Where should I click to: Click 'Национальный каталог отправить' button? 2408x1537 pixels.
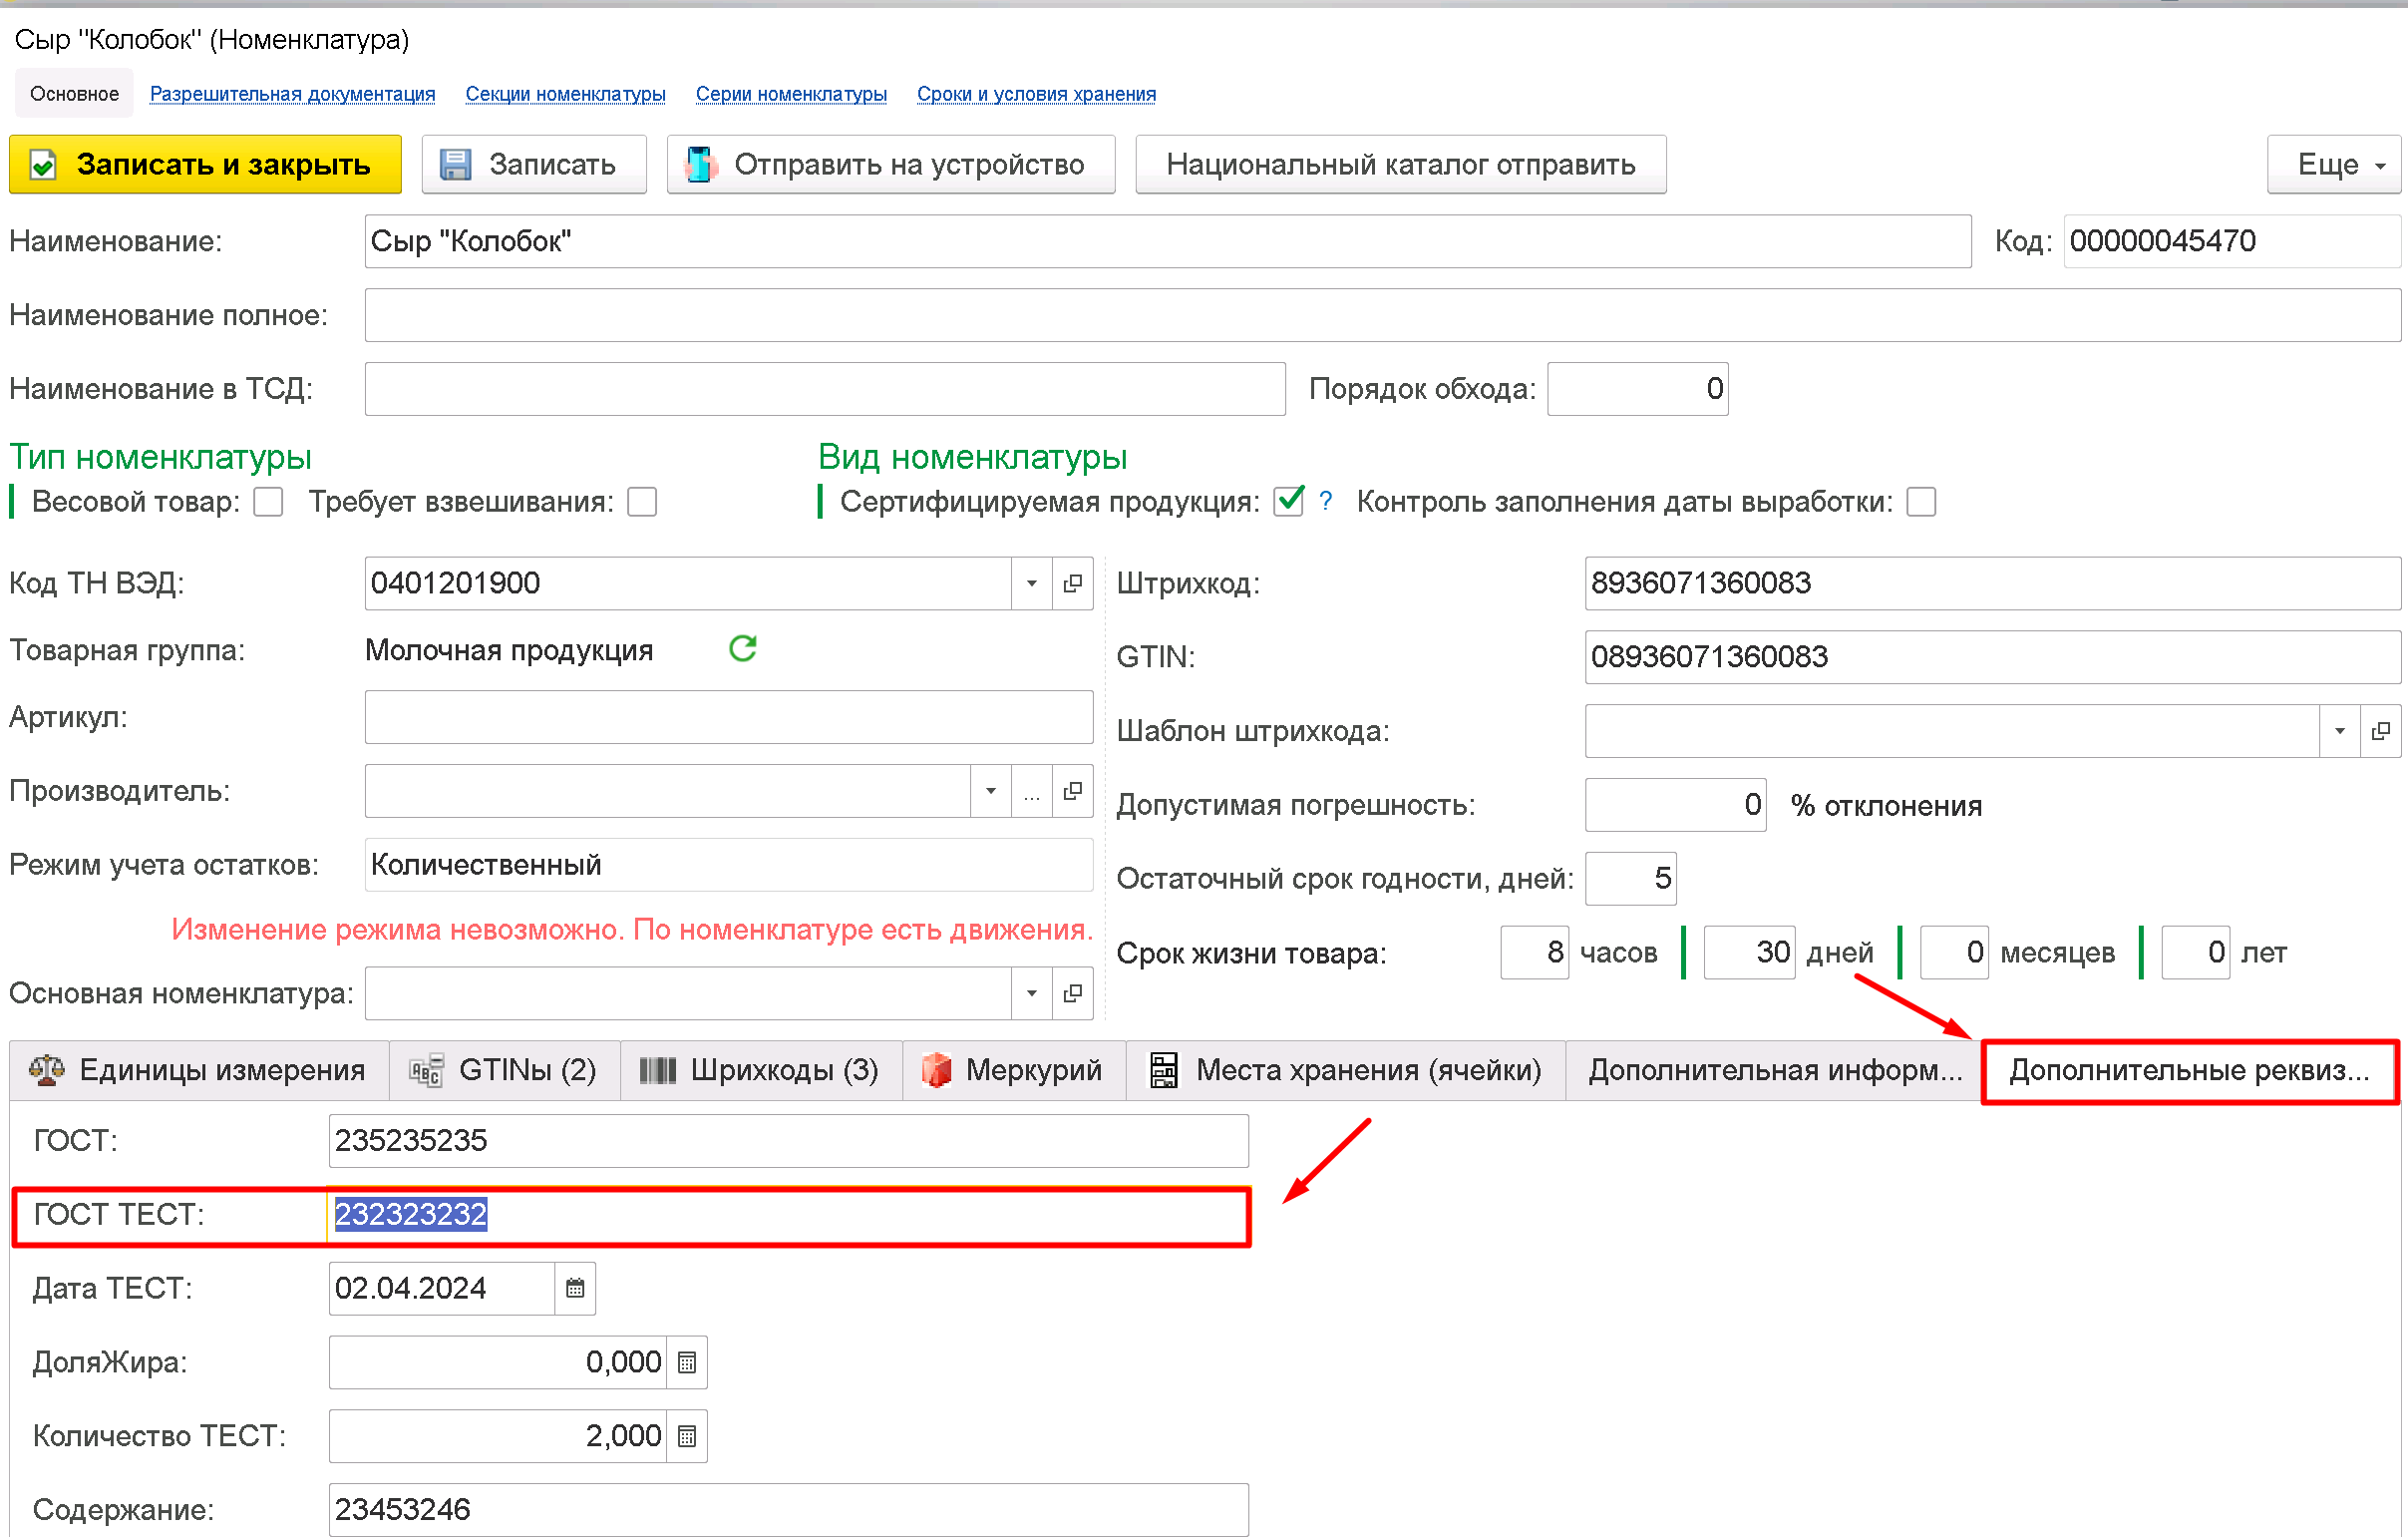click(x=1401, y=164)
